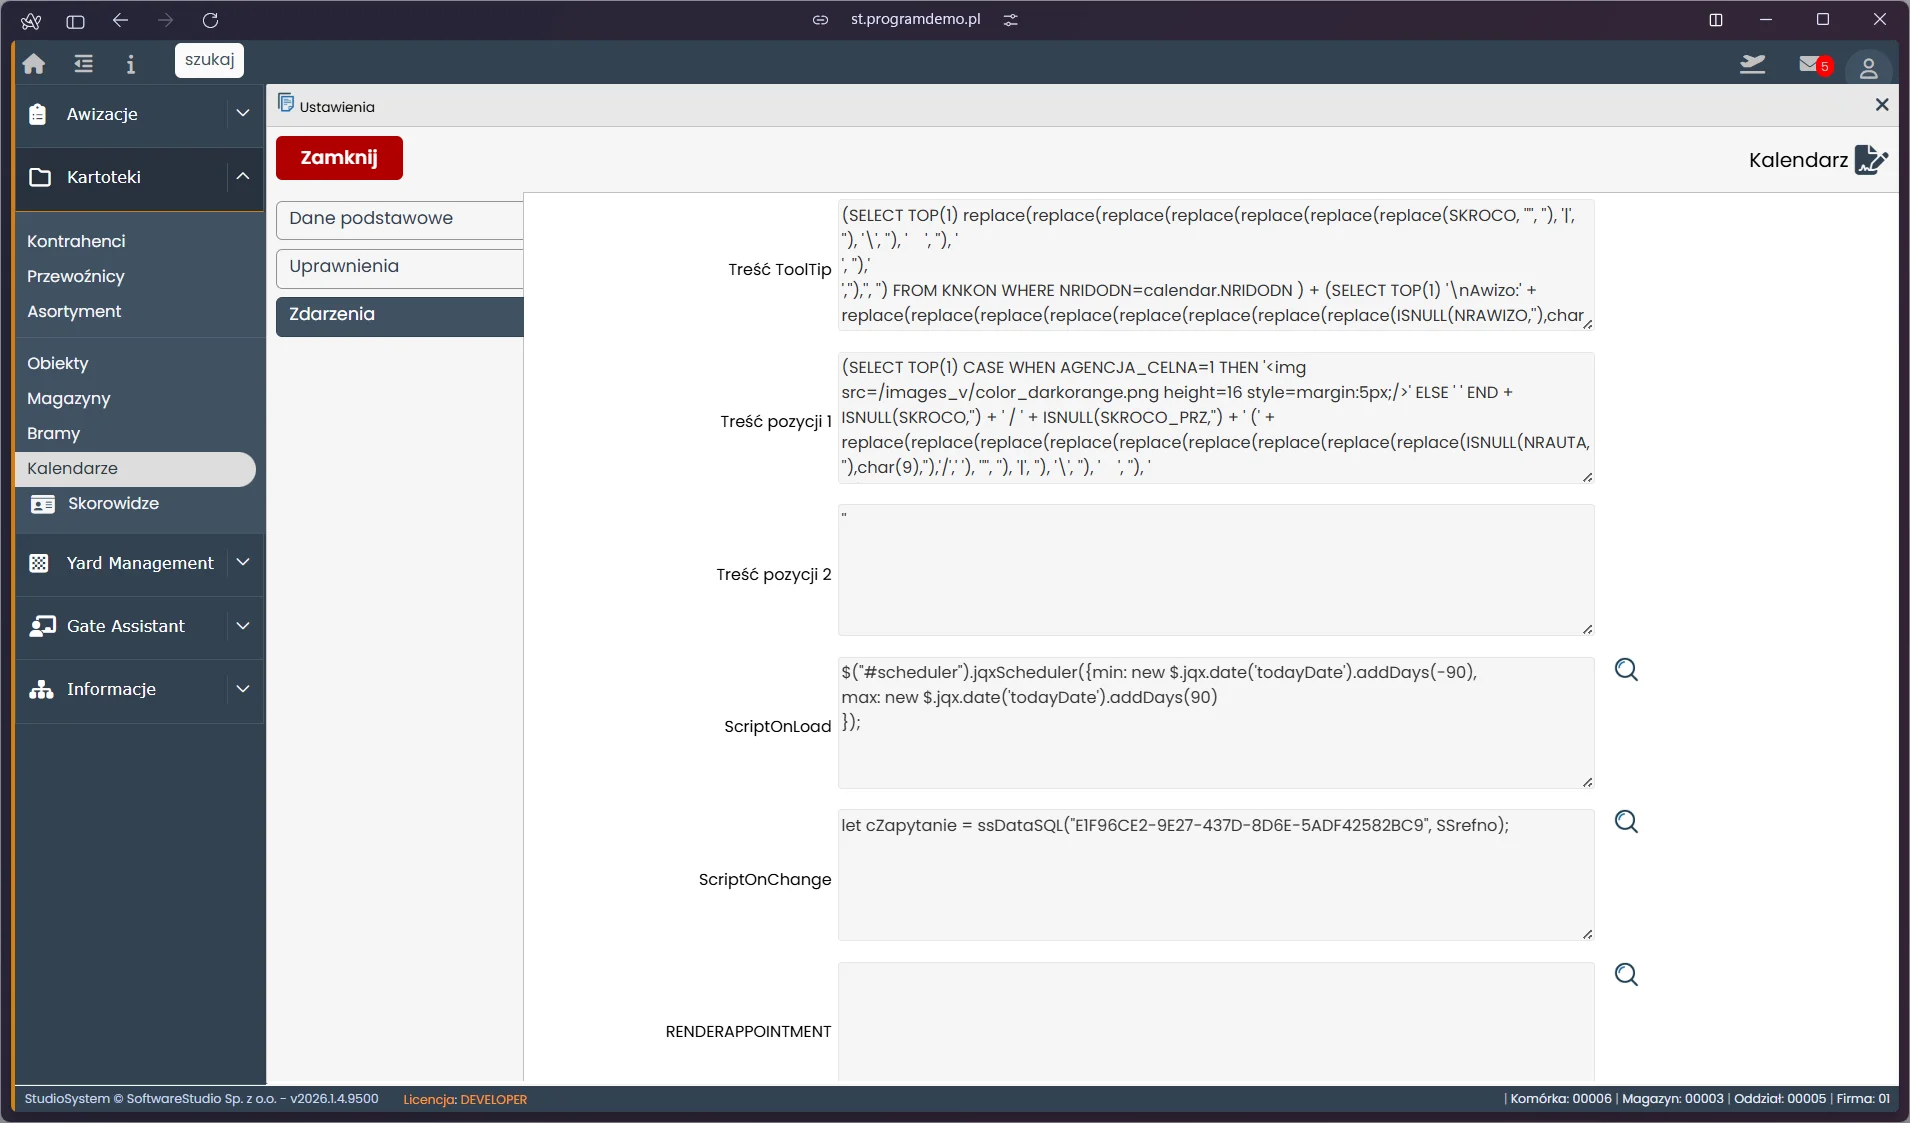
Task: Open Obiekty in the sidebar
Action: pos(58,363)
